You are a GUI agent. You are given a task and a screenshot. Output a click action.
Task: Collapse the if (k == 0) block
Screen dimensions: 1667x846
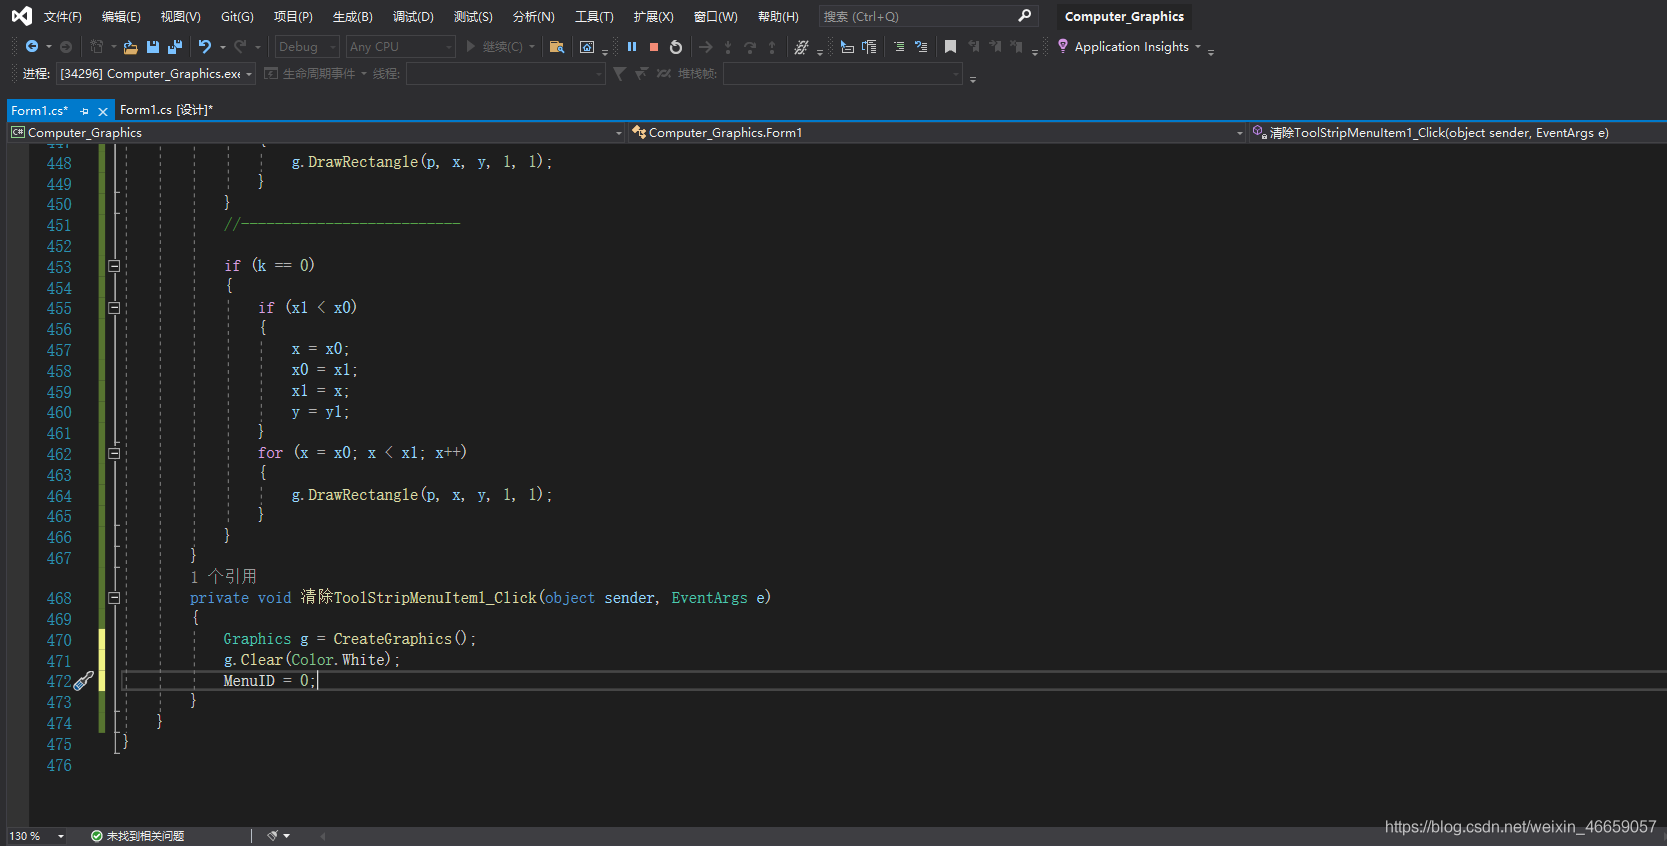pos(114,266)
